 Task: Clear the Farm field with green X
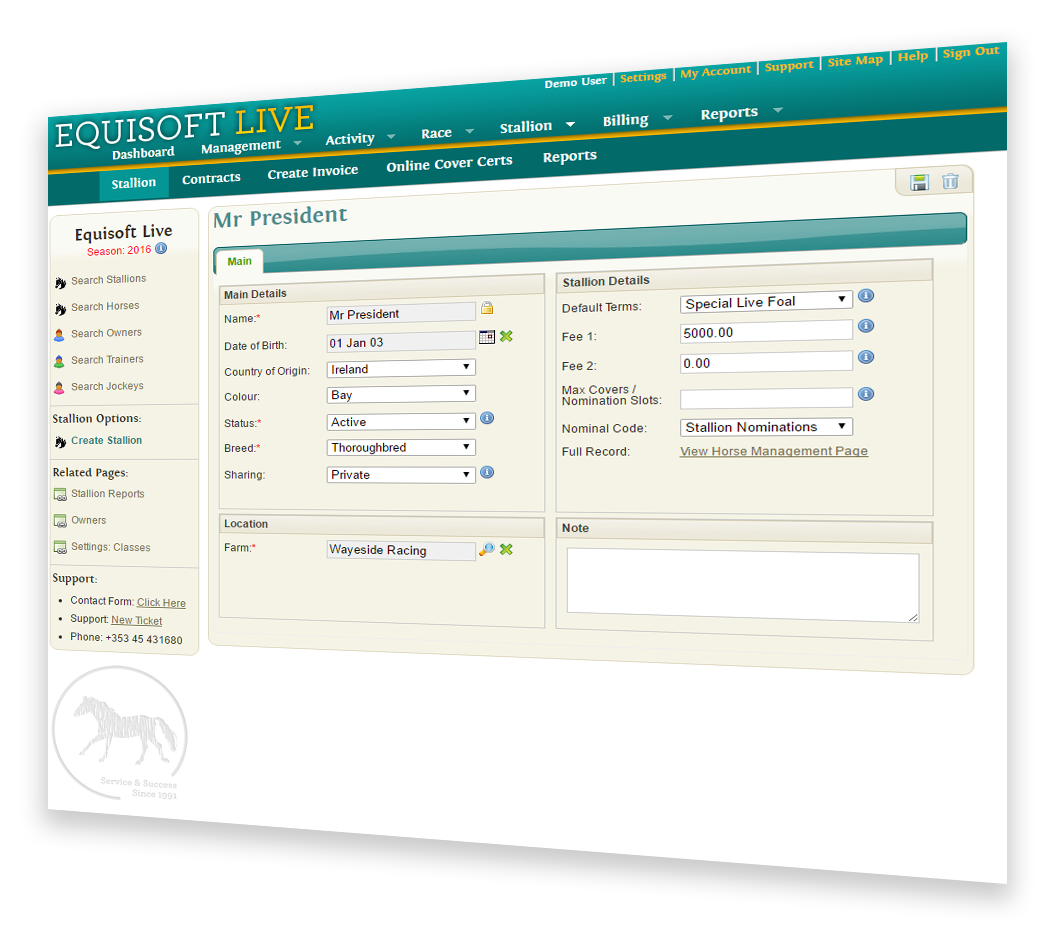507,549
